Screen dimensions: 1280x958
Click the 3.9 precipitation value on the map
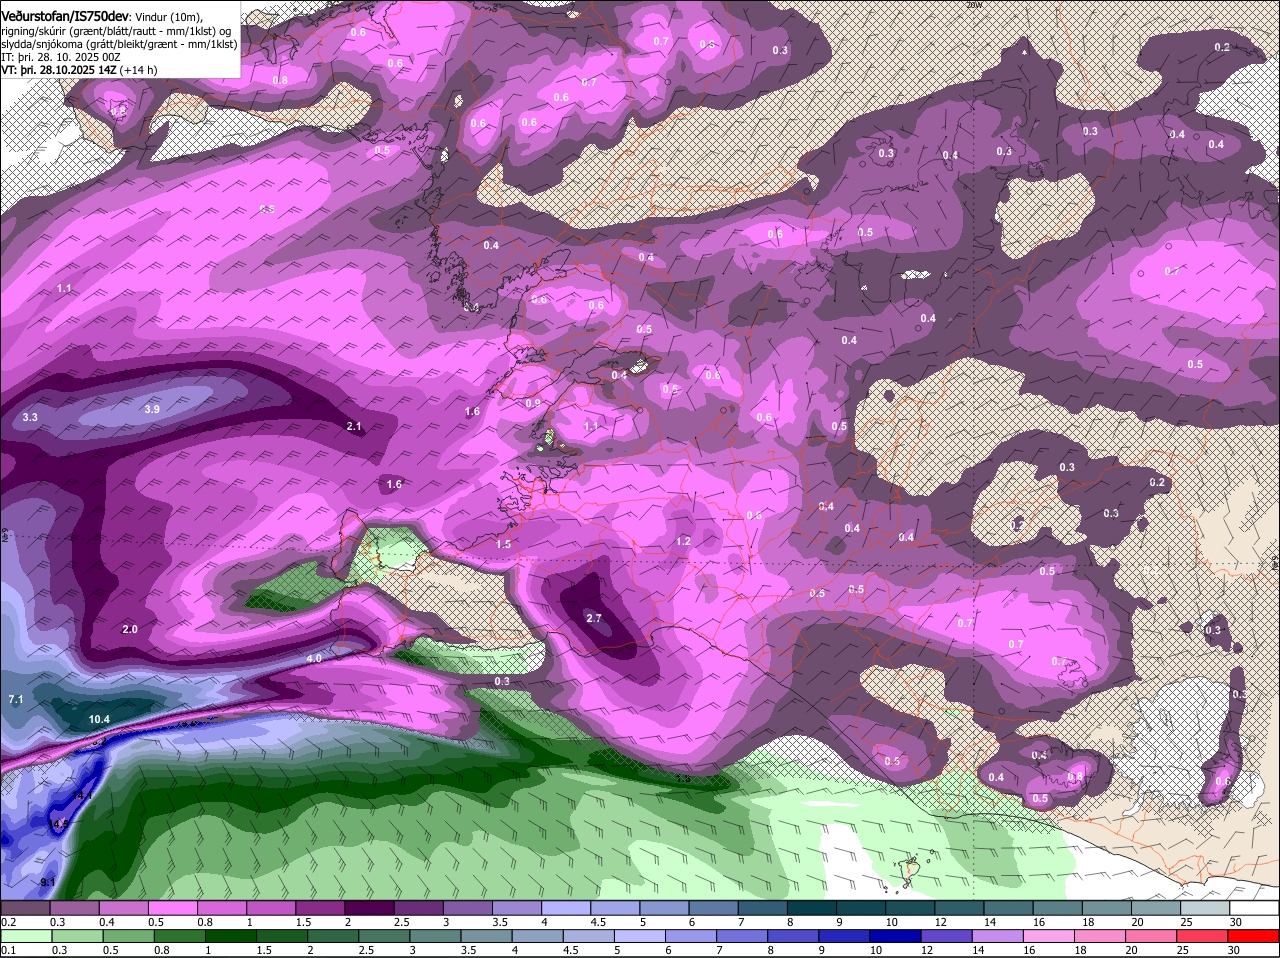coord(152,409)
